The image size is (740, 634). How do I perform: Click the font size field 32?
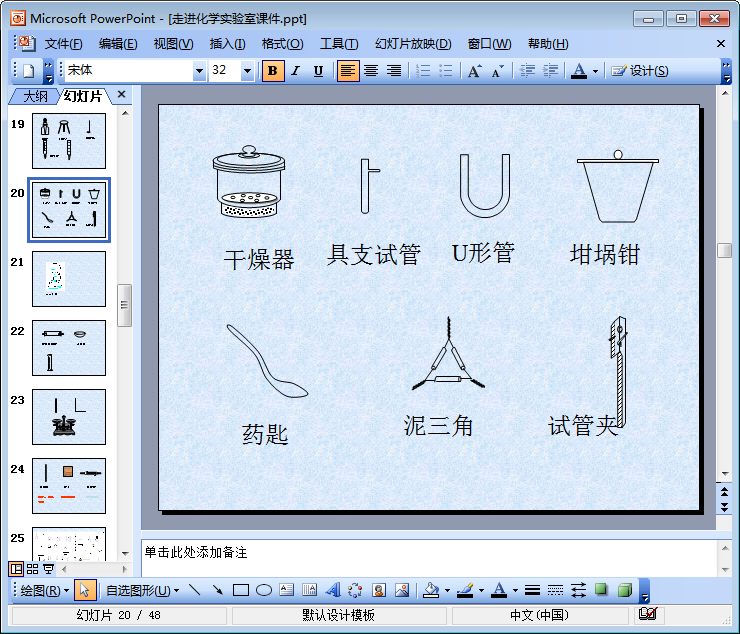225,70
